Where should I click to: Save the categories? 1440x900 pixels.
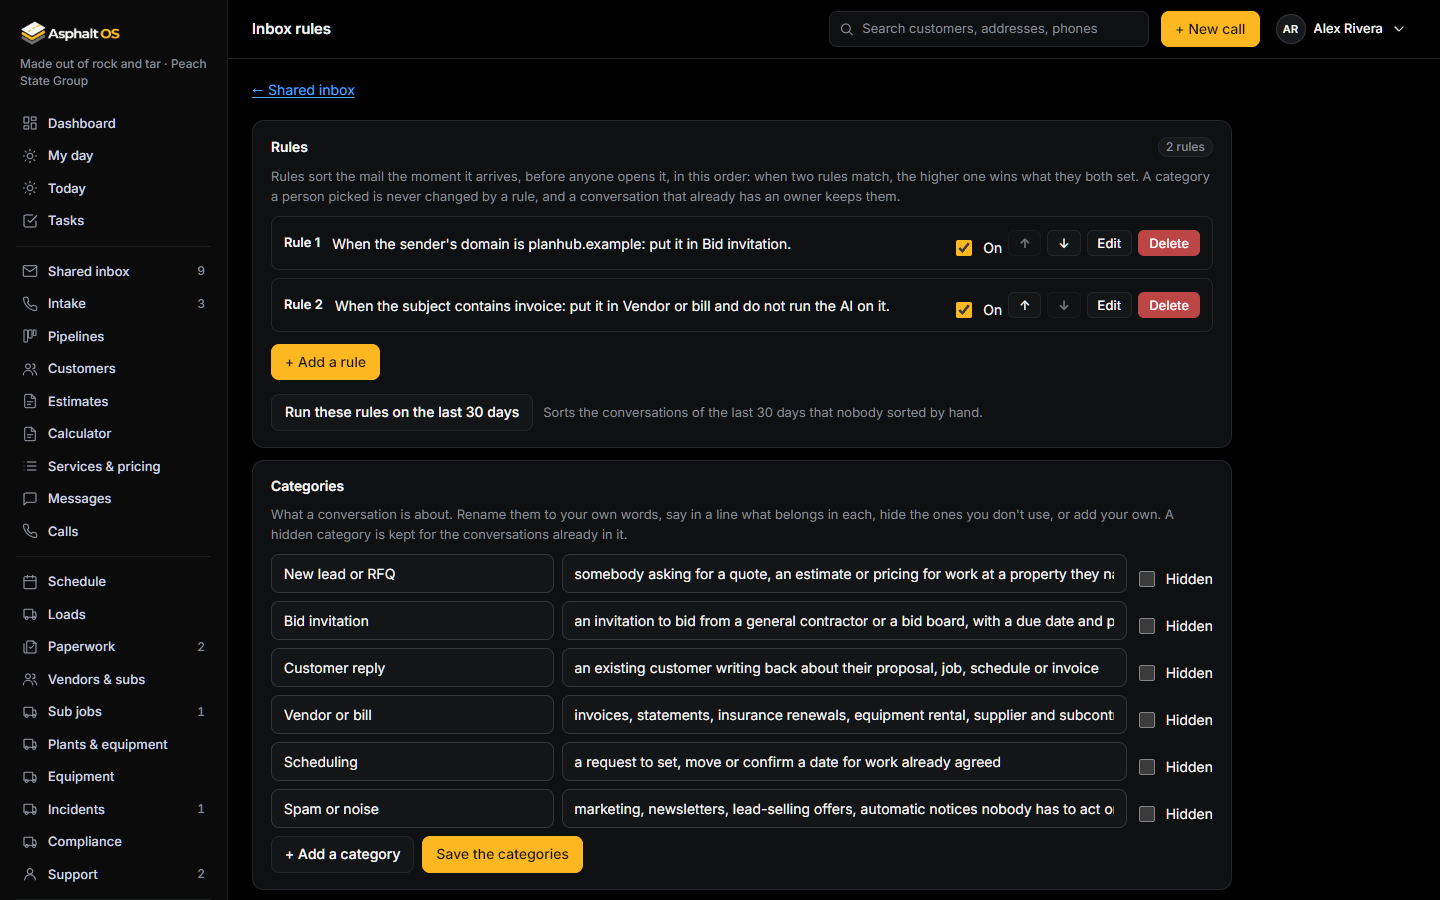502,854
